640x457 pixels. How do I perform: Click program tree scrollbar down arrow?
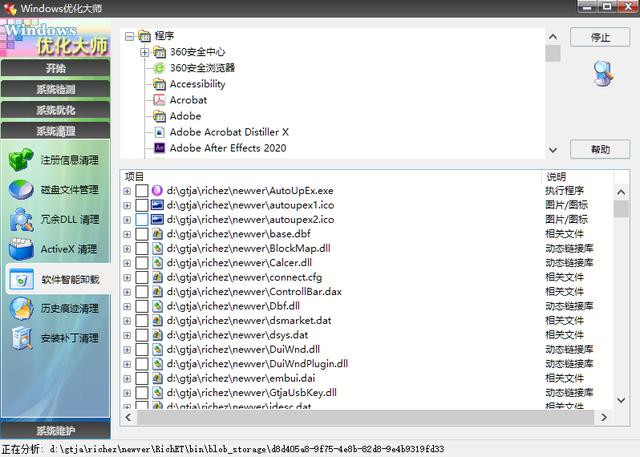click(x=553, y=150)
